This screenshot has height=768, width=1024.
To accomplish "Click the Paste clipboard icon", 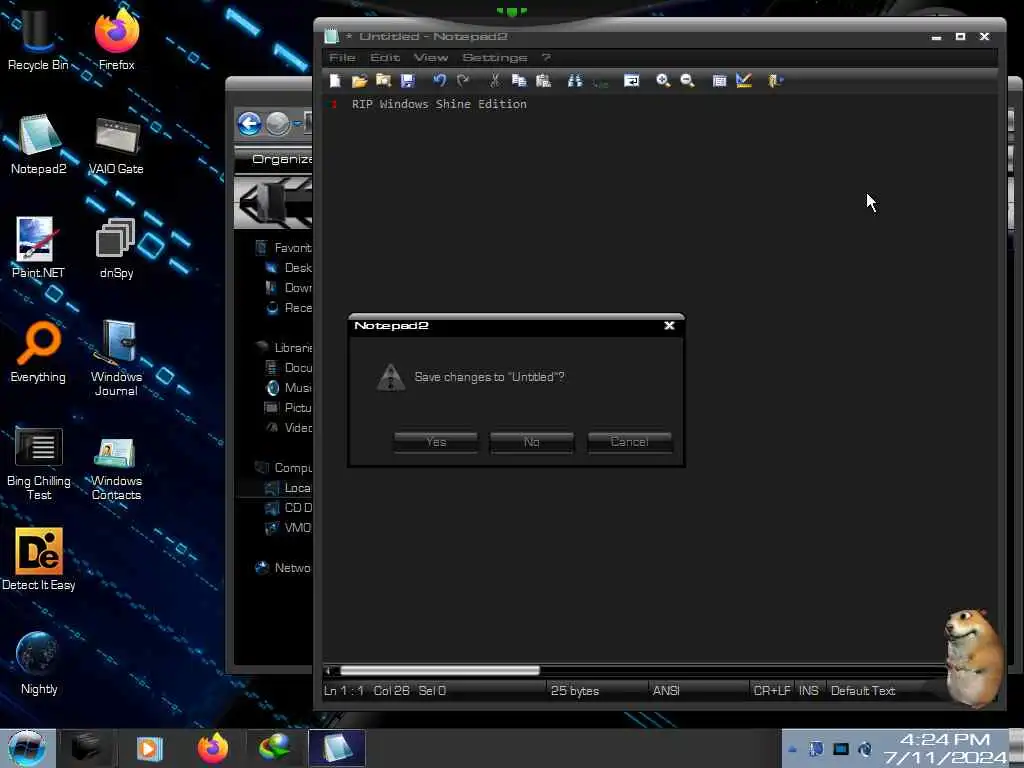I will click(543, 80).
